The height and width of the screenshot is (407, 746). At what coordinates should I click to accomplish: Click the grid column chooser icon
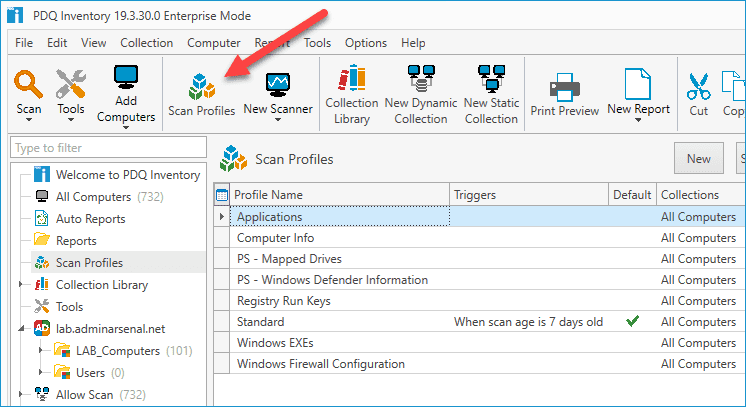pyautogui.click(x=222, y=195)
